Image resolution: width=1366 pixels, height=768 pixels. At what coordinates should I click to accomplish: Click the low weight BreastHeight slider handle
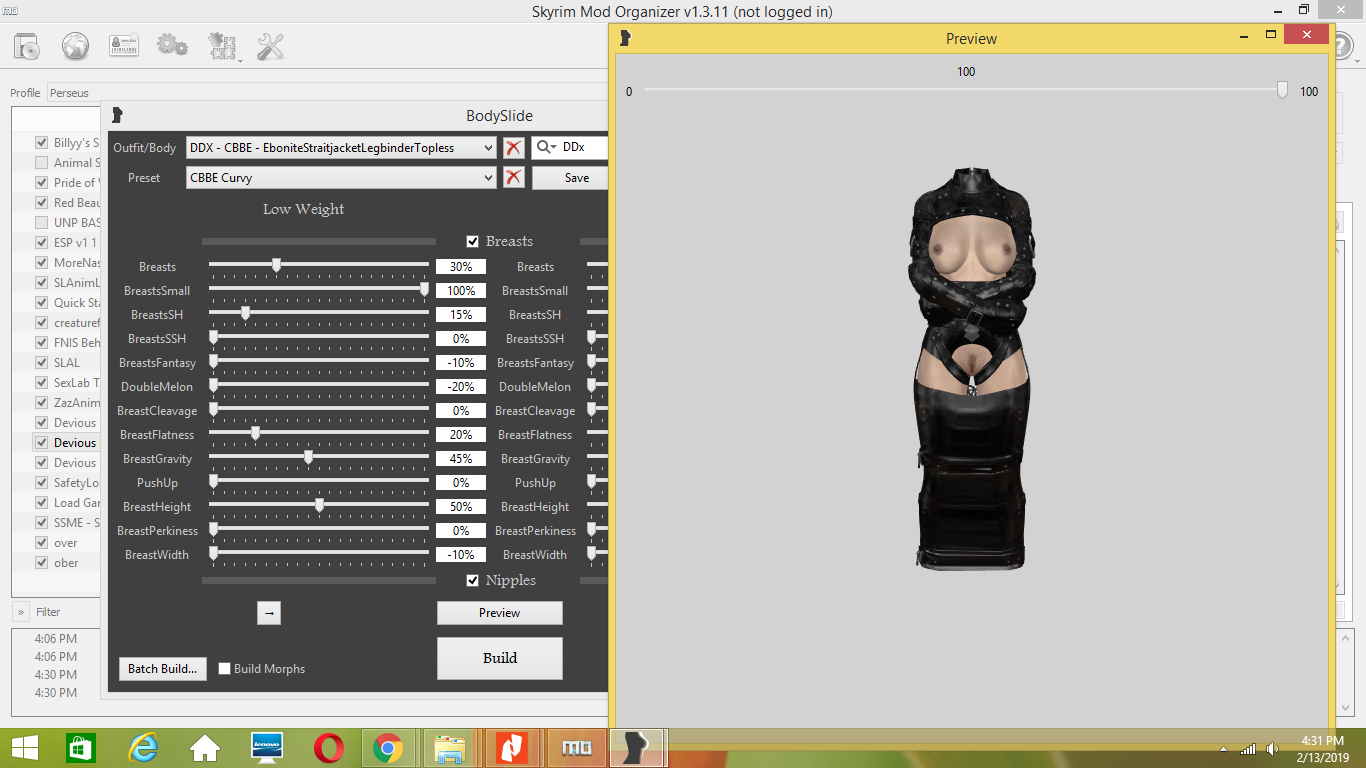(x=319, y=506)
